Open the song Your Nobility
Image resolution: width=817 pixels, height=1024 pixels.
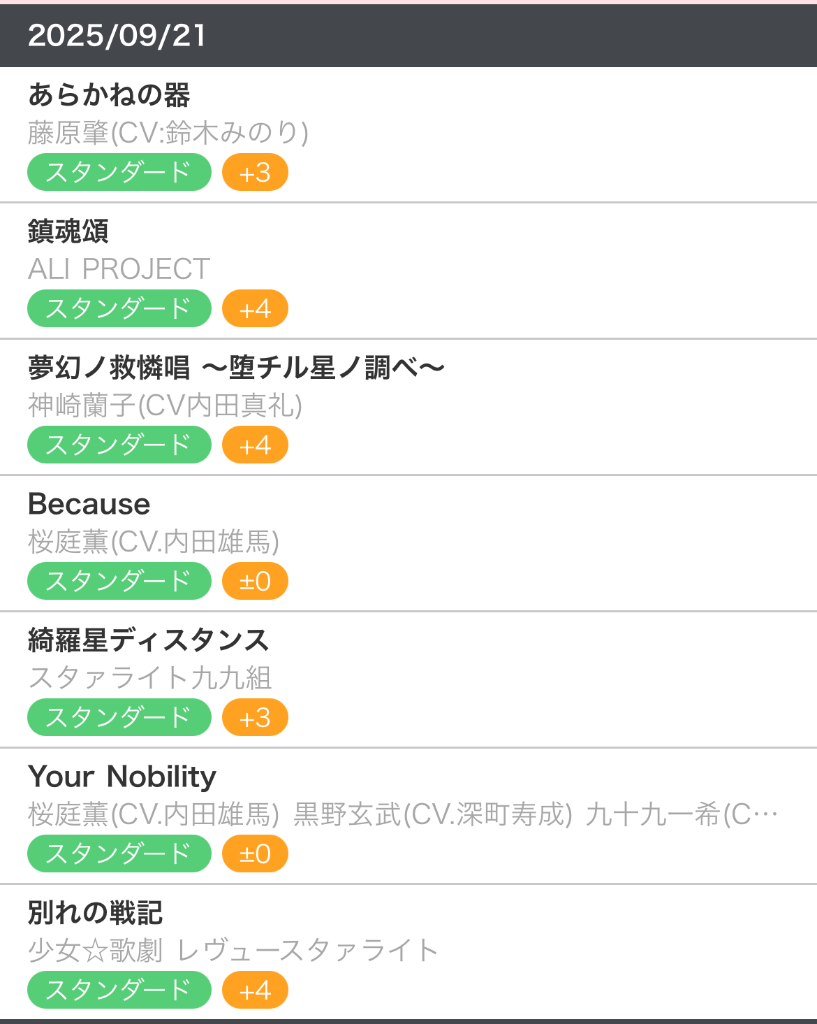click(122, 776)
